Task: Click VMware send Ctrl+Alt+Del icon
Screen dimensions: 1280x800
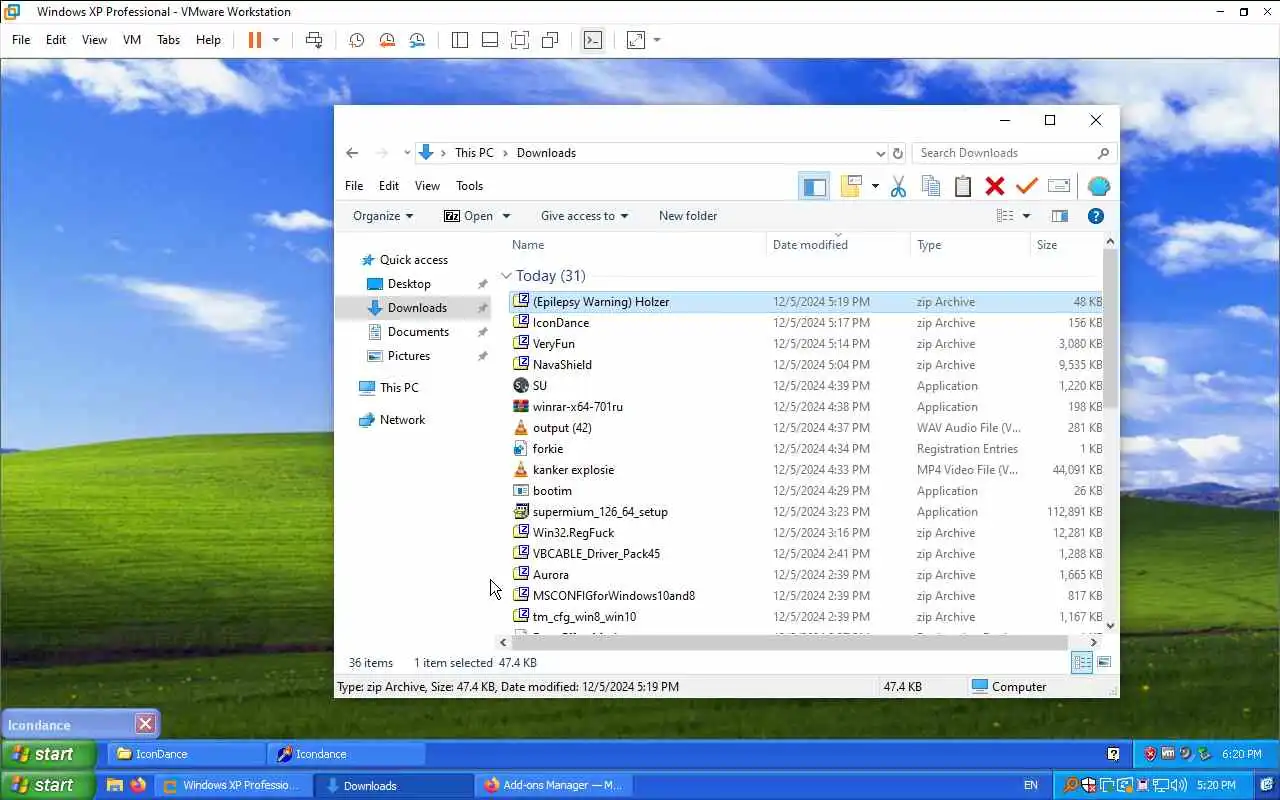Action: [x=314, y=40]
